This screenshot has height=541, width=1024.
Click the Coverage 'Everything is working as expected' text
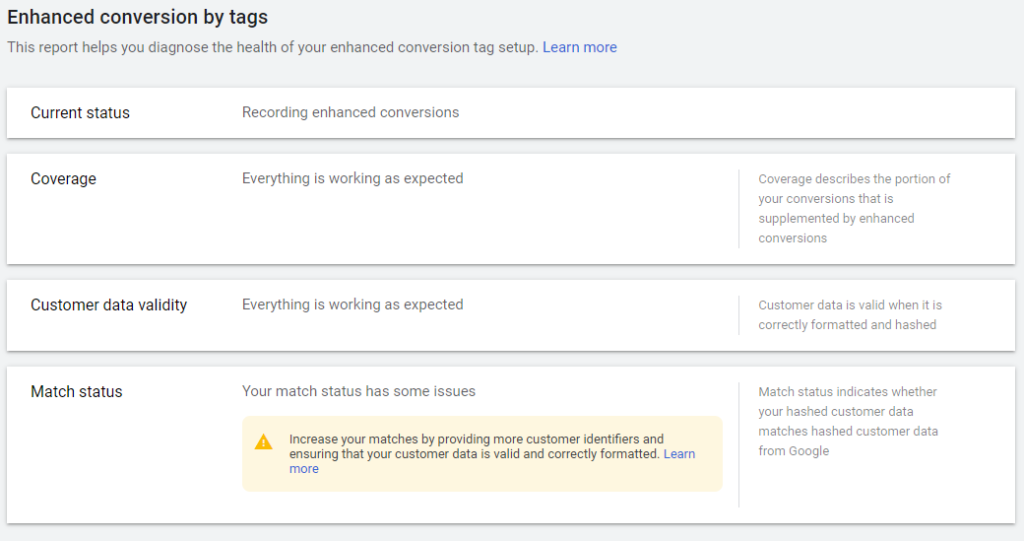pos(353,178)
